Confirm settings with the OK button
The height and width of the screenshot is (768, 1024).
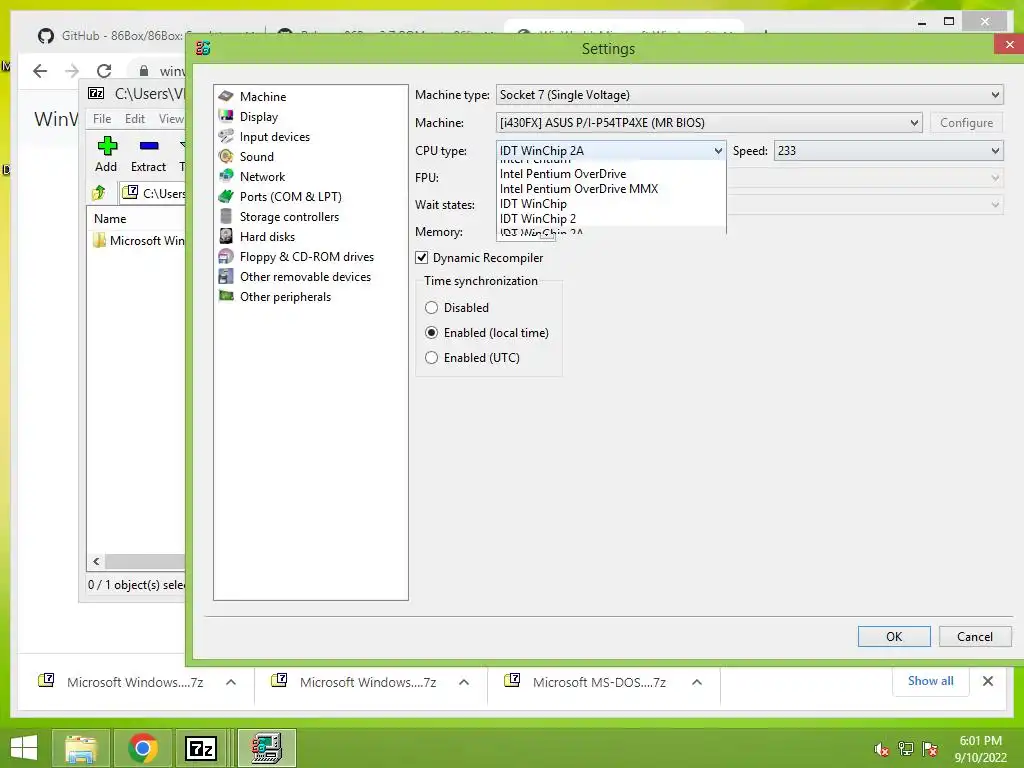click(894, 637)
